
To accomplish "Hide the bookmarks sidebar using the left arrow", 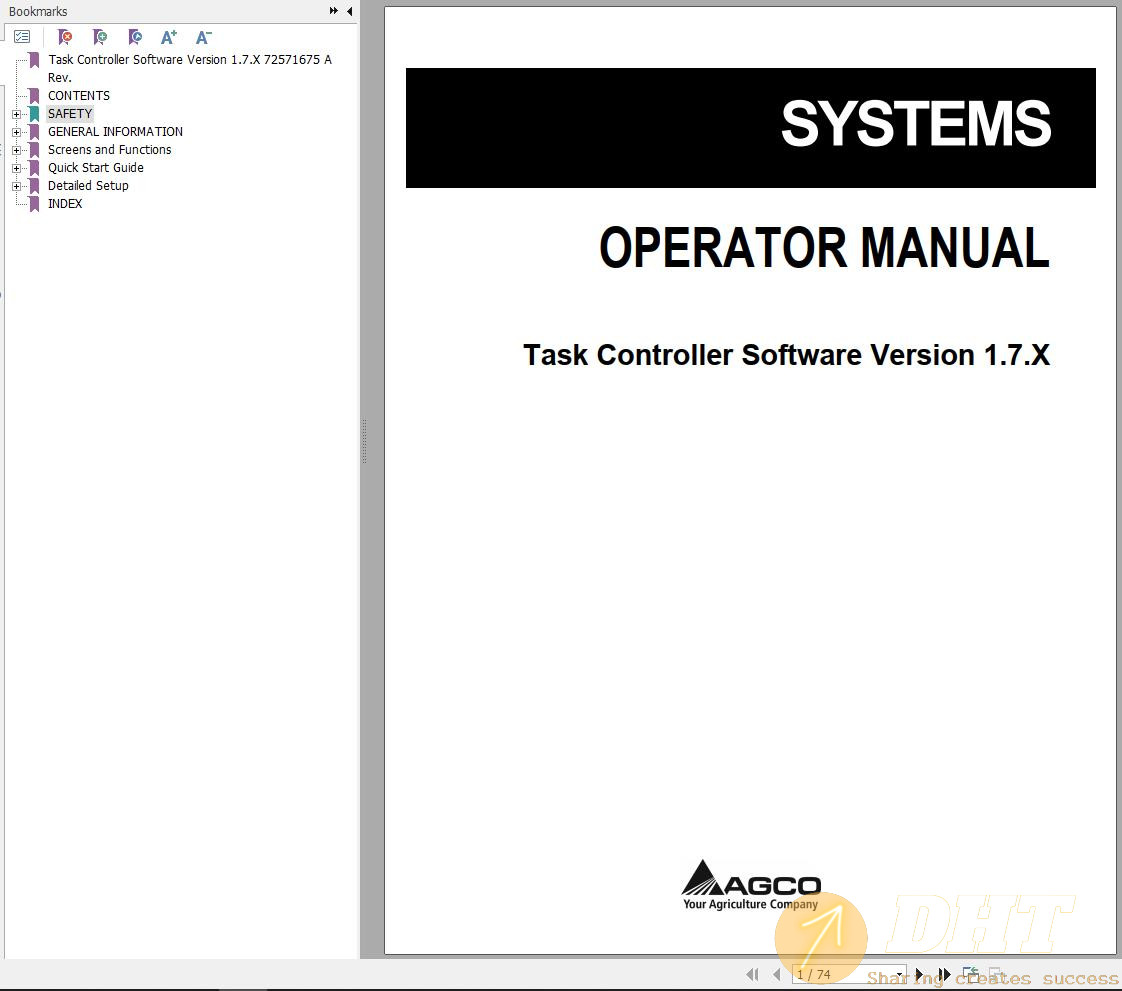I will click(x=348, y=11).
